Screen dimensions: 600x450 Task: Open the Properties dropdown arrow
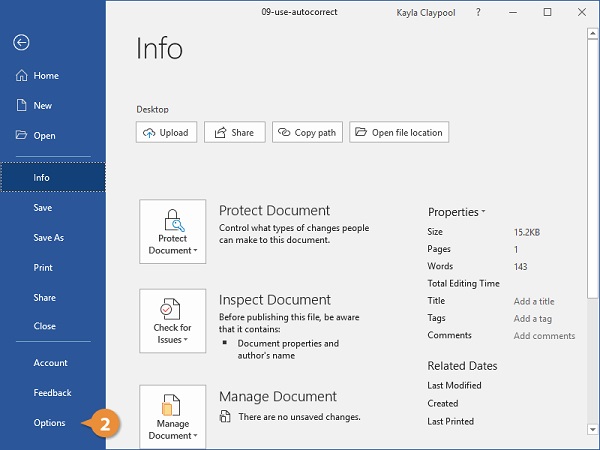point(483,211)
